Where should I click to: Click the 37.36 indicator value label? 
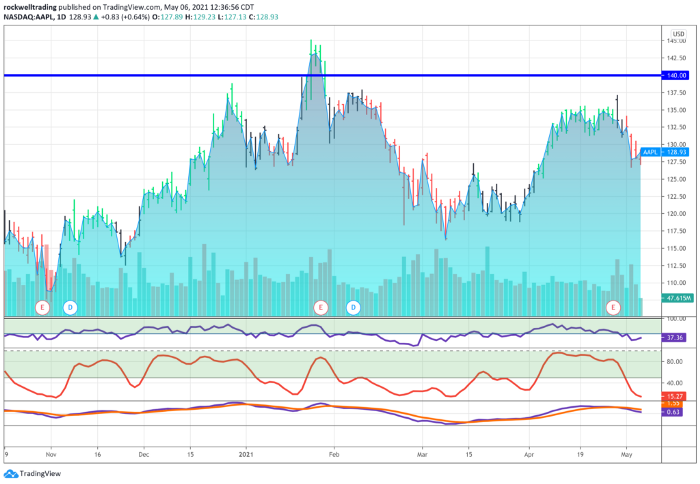(x=675, y=338)
